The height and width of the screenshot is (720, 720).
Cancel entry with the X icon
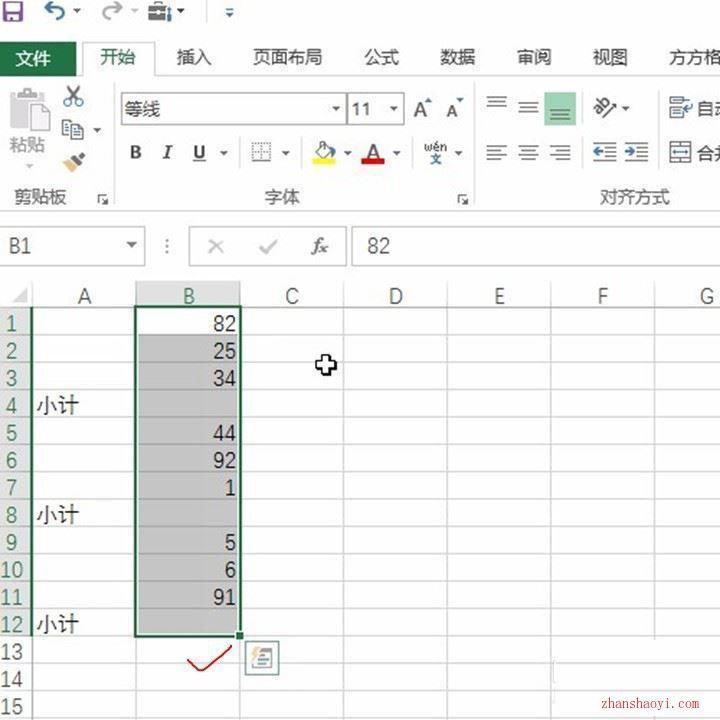[216, 246]
